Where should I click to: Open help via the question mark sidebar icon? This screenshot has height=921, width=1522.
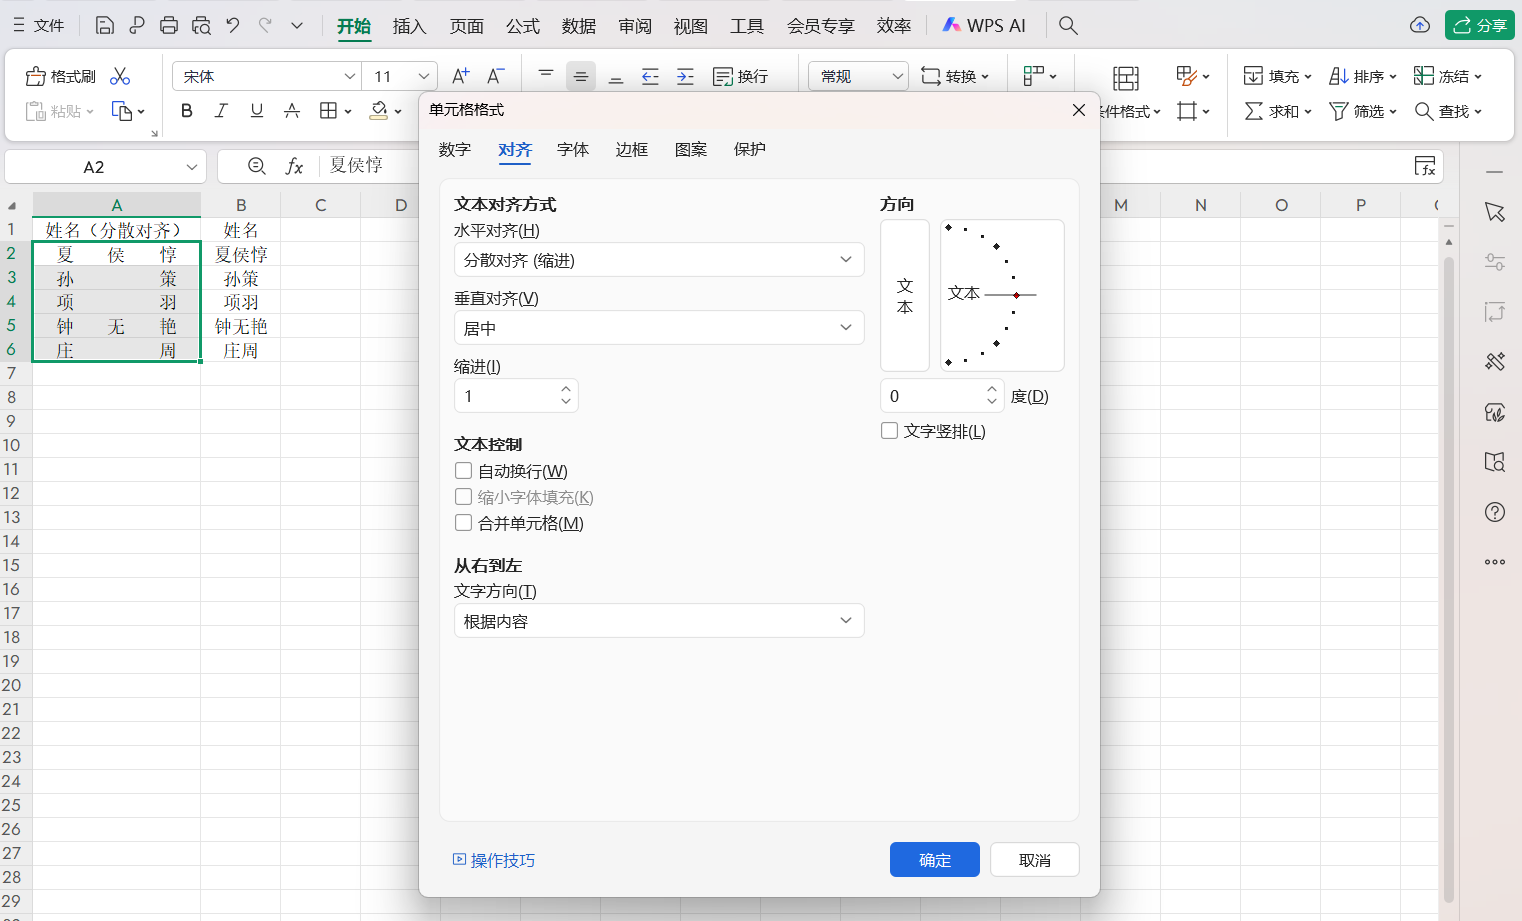click(x=1494, y=511)
